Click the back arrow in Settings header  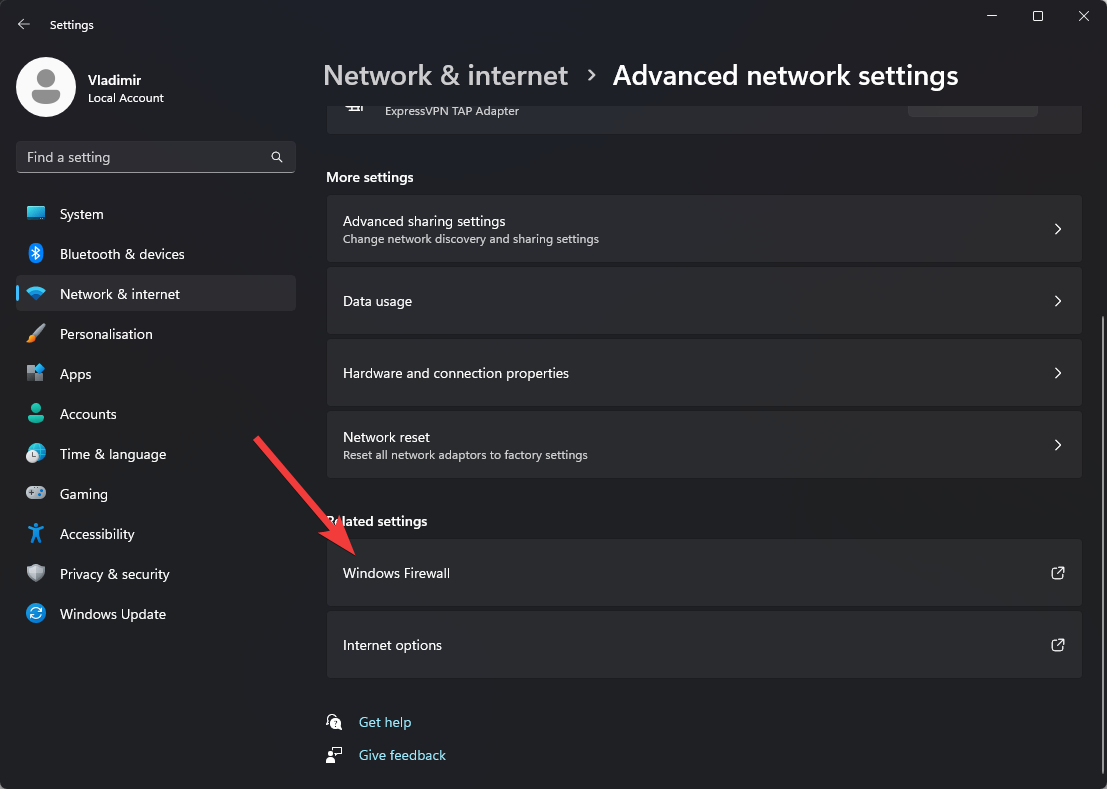click(24, 24)
